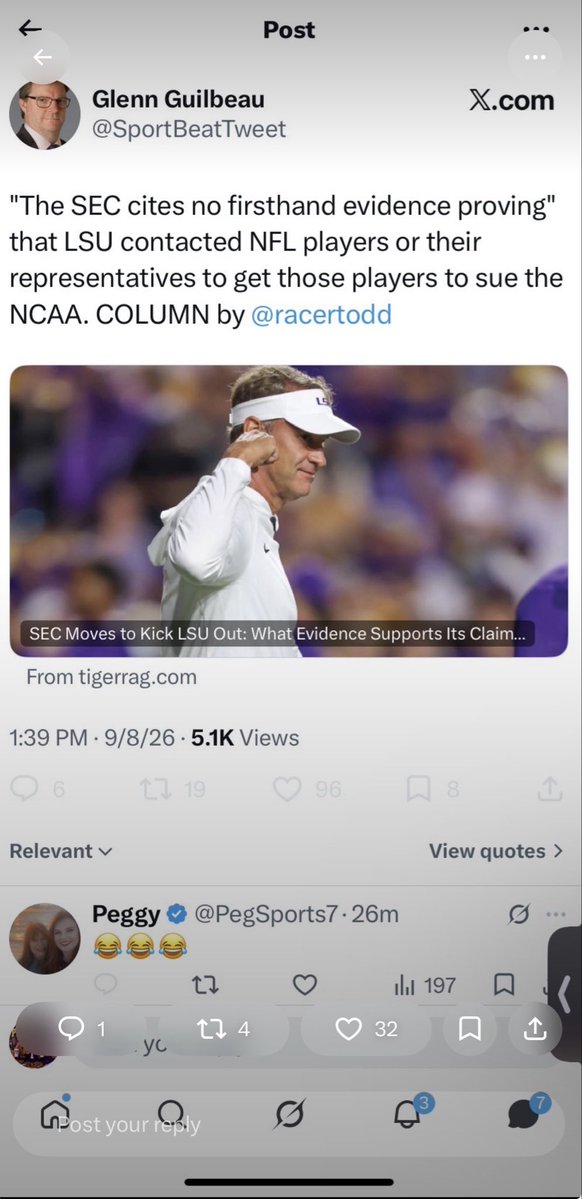Like Peggy's reply with the heart icon
Viewport: 582px width, 1199px height.
pyautogui.click(x=305, y=985)
